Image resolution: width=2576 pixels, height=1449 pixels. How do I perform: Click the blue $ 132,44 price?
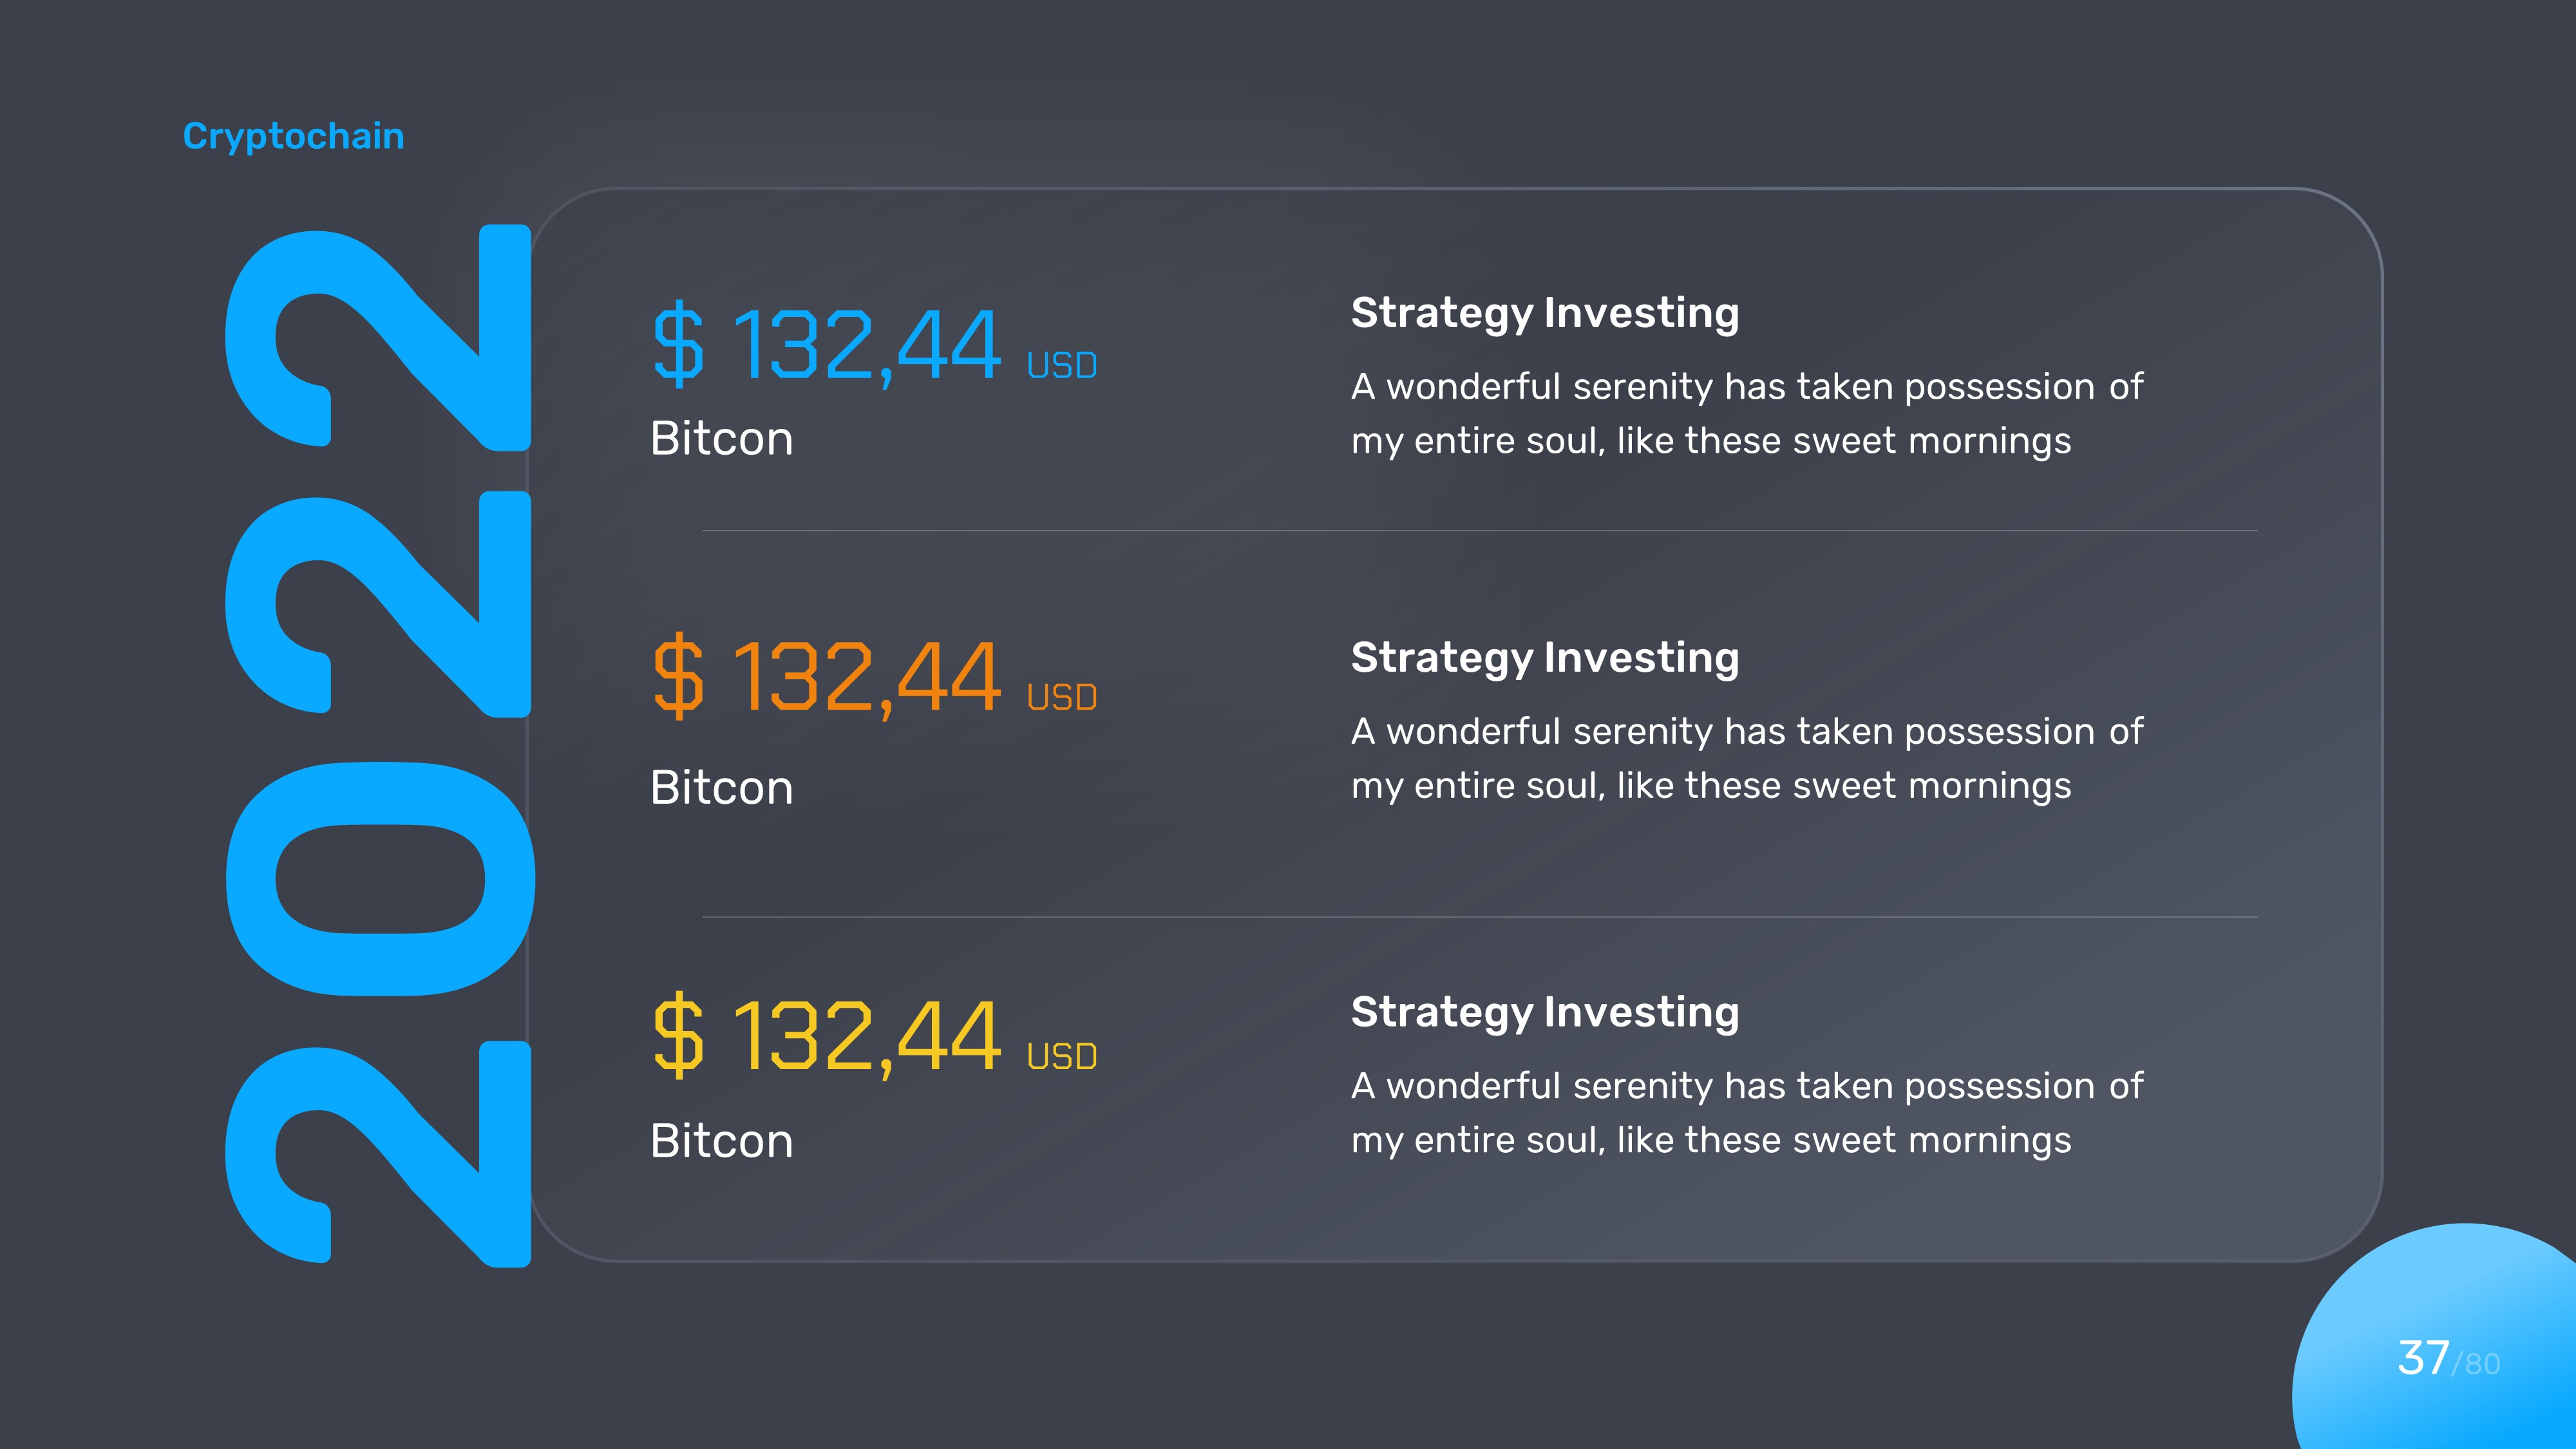(826, 345)
